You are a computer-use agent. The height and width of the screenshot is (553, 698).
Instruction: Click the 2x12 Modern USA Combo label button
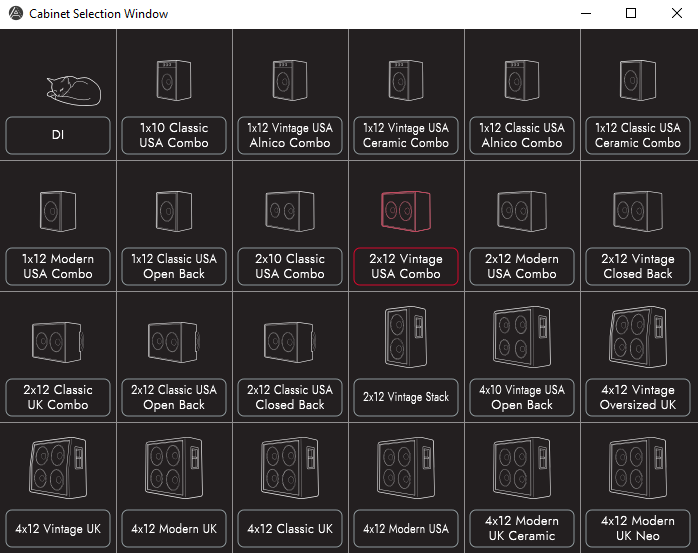point(522,266)
